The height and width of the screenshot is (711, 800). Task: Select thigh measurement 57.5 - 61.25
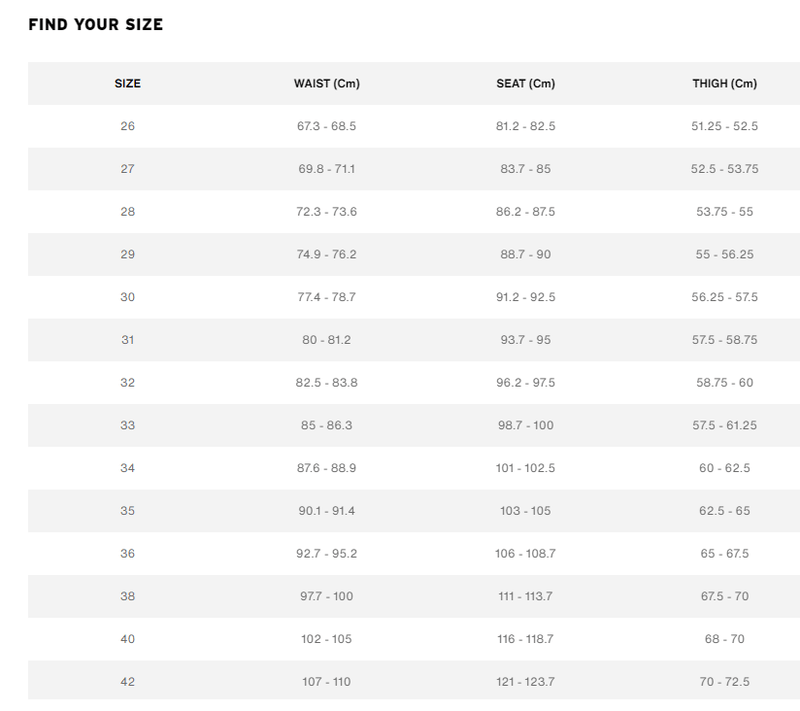(x=725, y=426)
